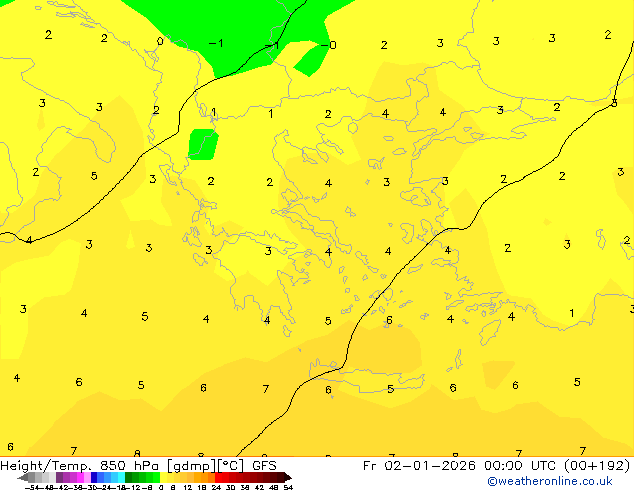This screenshot has height=490, width=634.
Task: Click the '54' label at scale's right end
Action: point(287,487)
